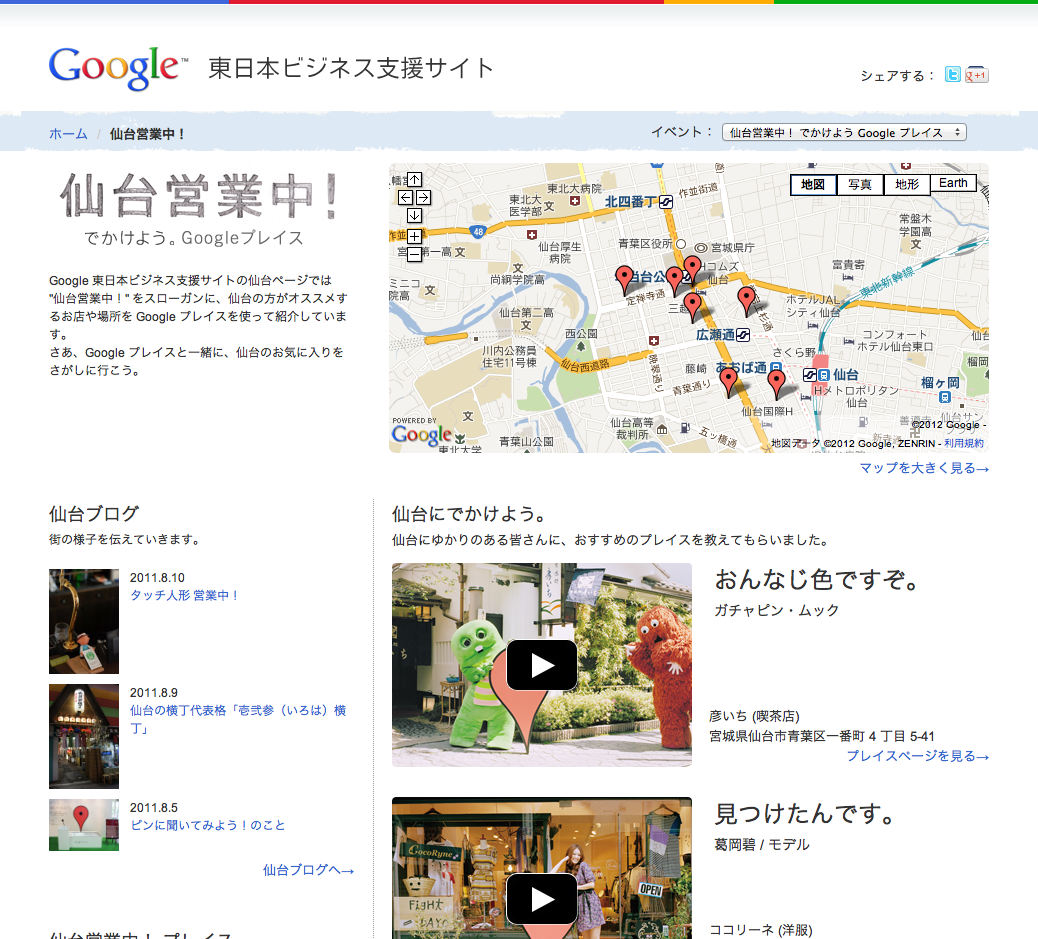Open the 2011.8.9 alley photo thumbnail

(x=84, y=736)
